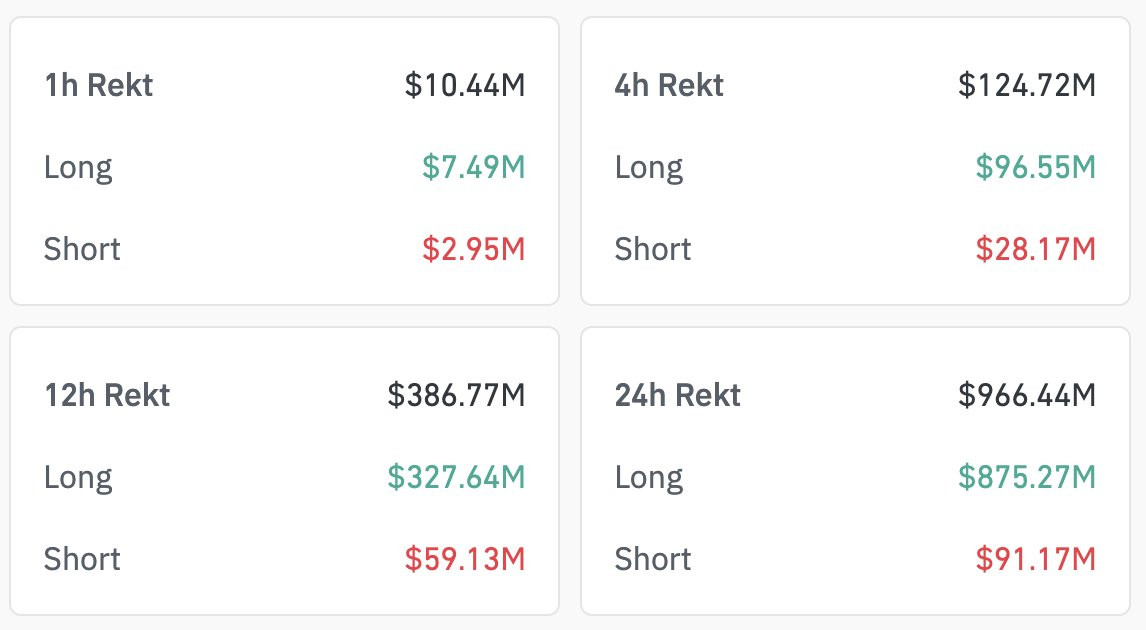
Task: Select the 24h total $966.44M value
Action: 1027,395
